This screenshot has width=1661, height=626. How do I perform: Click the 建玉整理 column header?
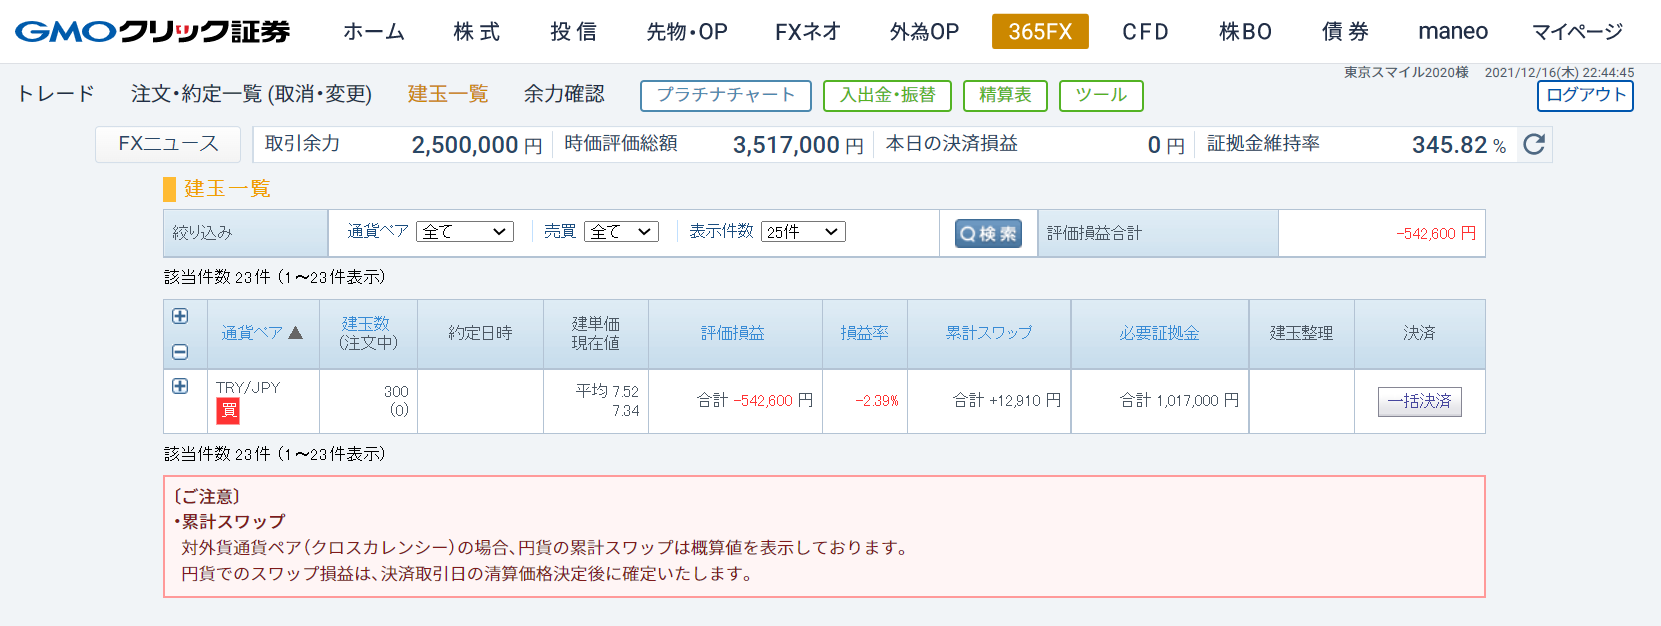pyautogui.click(x=1301, y=333)
